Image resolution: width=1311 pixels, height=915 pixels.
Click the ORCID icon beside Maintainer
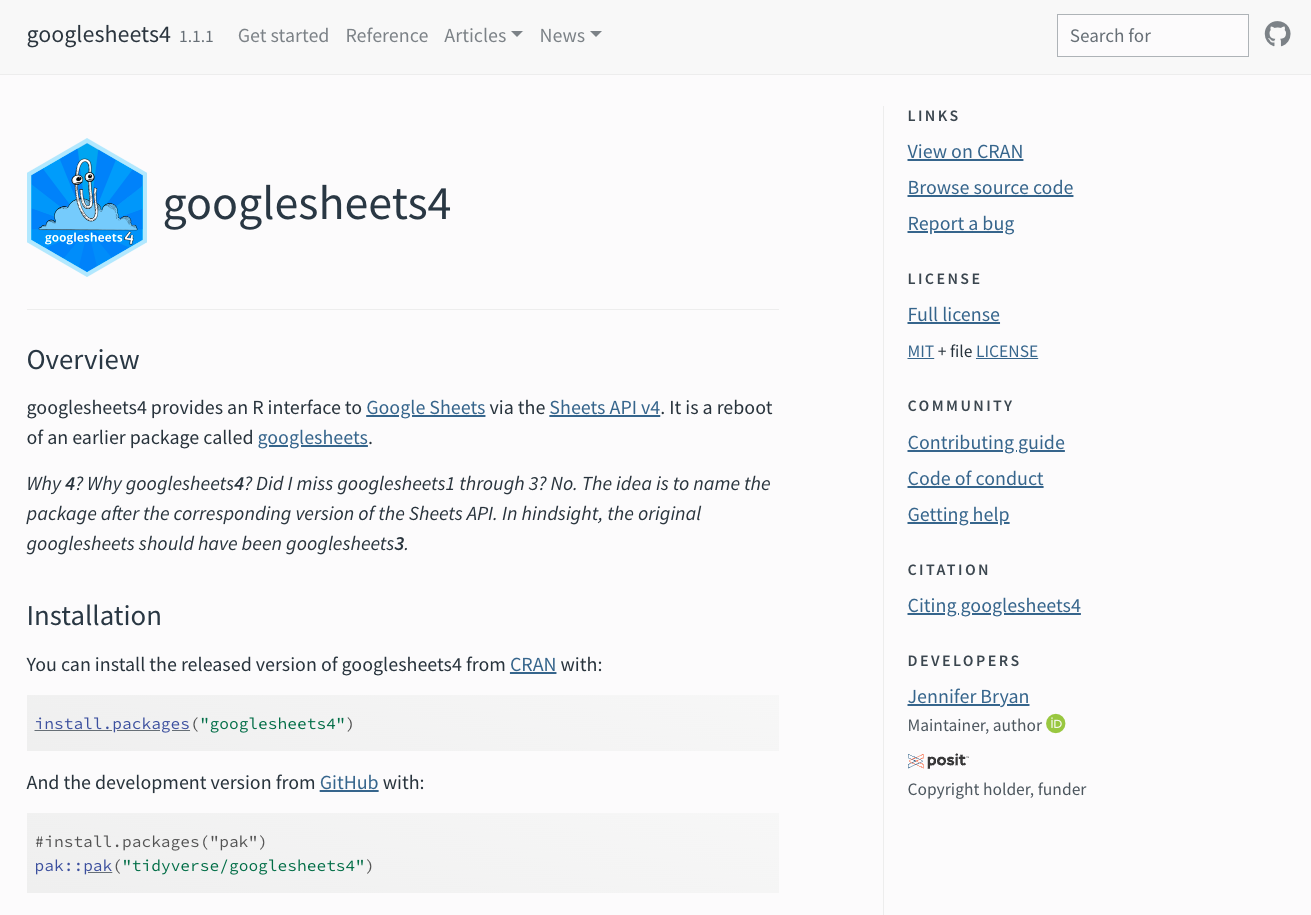[x=1056, y=724]
